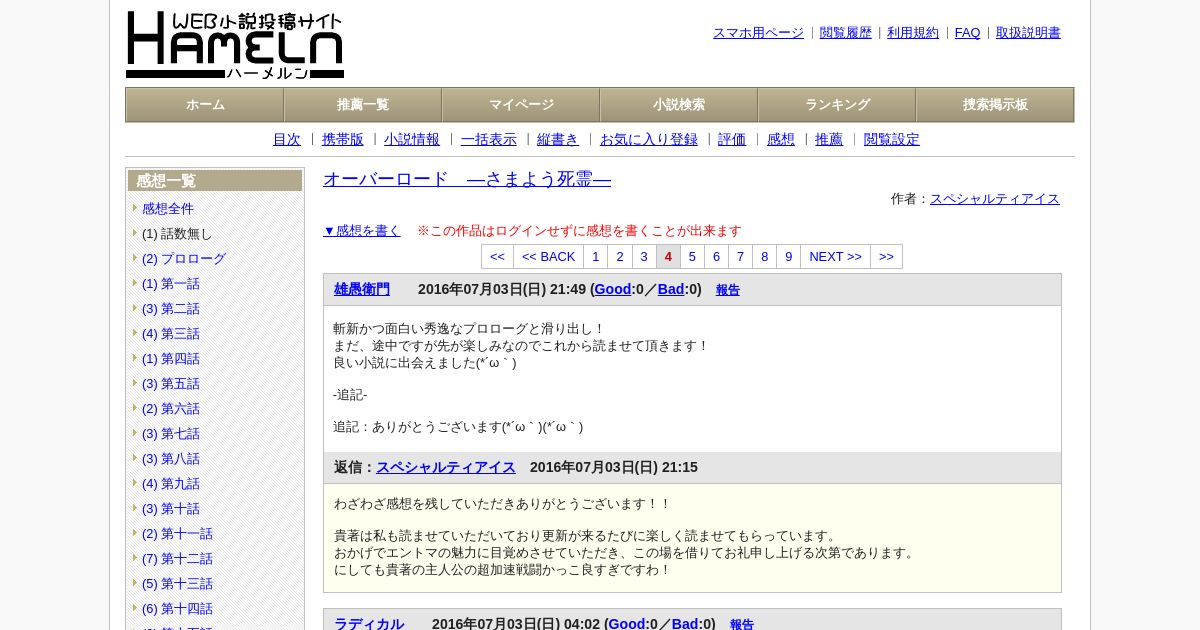Open novel title オーバーロード ―さまよう死霊―
The height and width of the screenshot is (630, 1200).
tap(467, 179)
